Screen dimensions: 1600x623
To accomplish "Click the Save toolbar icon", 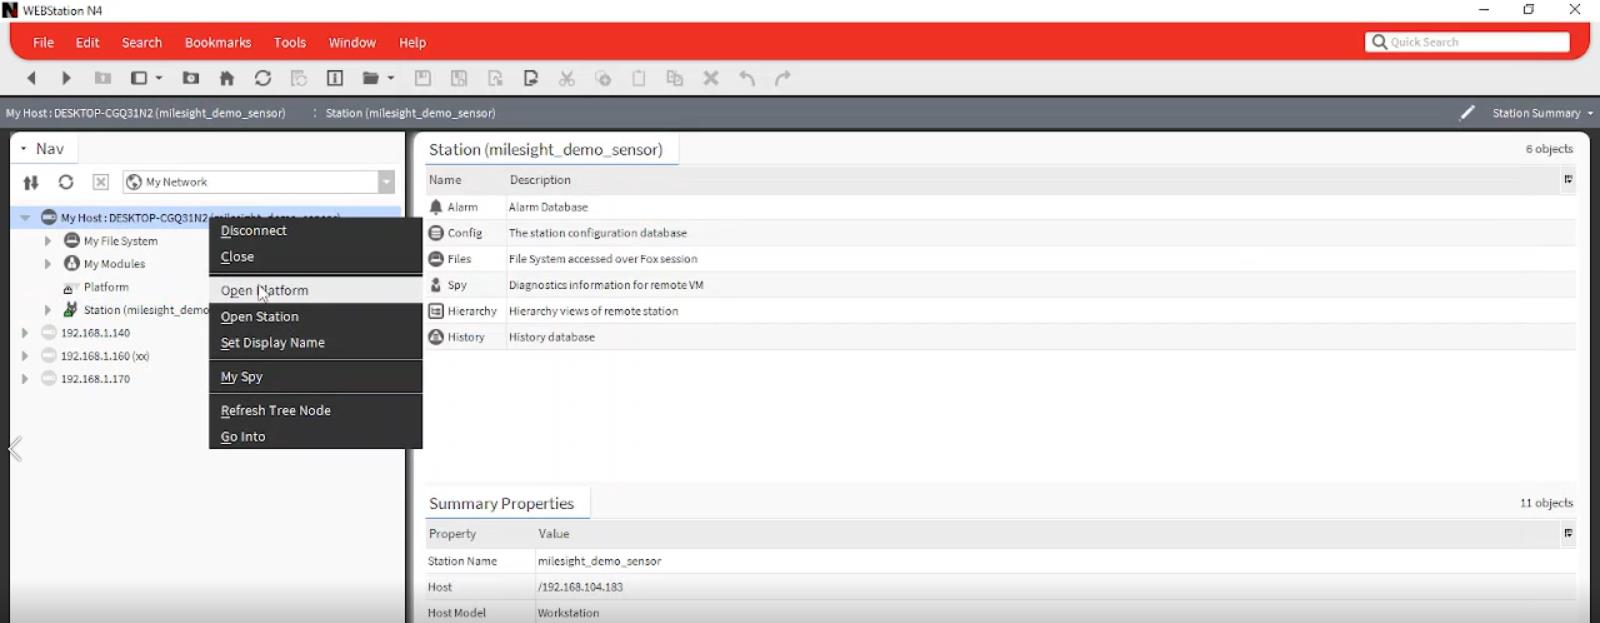I will click(423, 78).
